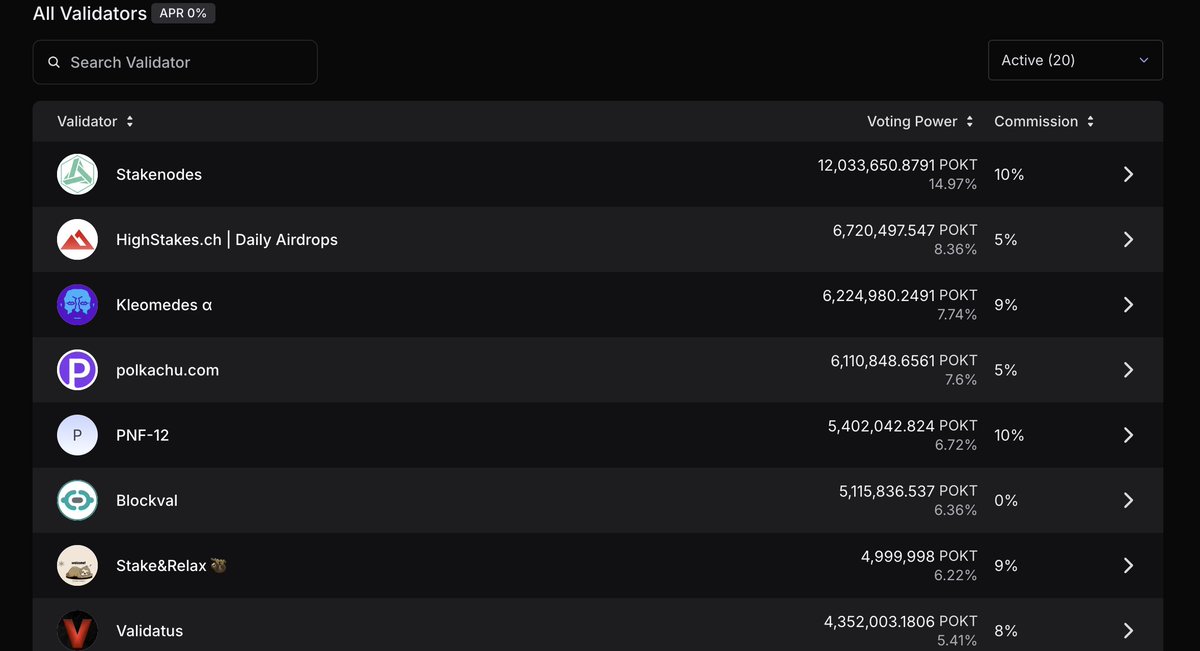Open the Kleomedes α validator name
The height and width of the screenshot is (651, 1200).
pyautogui.click(x=164, y=305)
